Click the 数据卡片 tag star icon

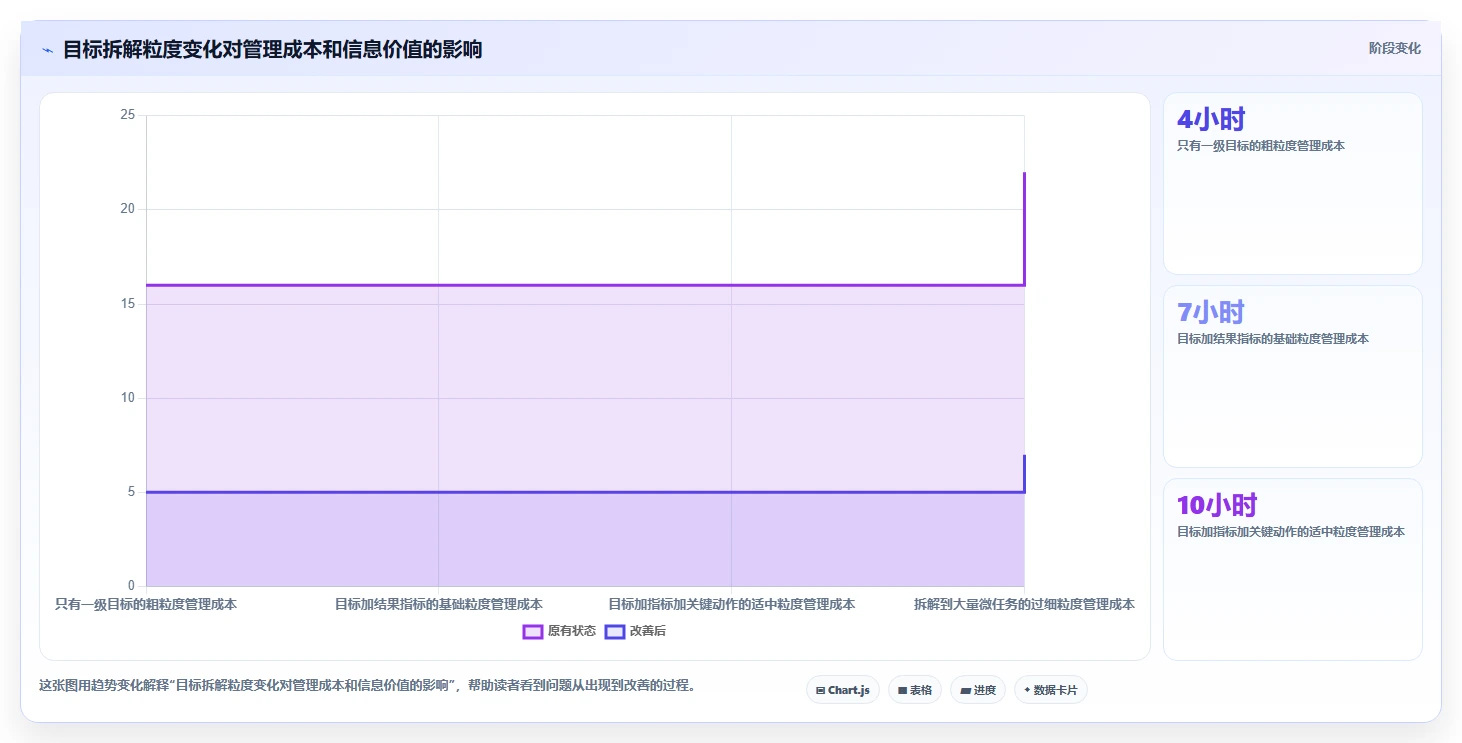click(1027, 690)
